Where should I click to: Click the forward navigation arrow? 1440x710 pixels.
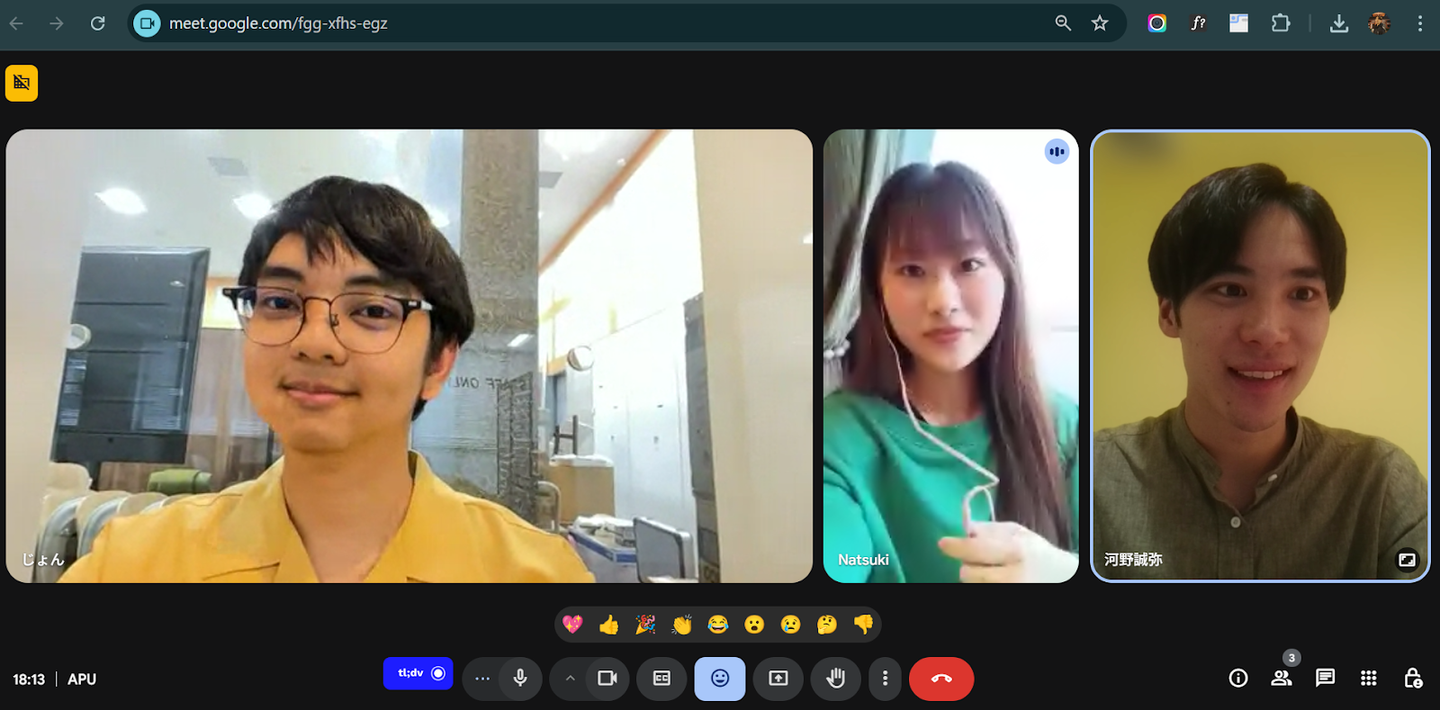tap(56, 23)
